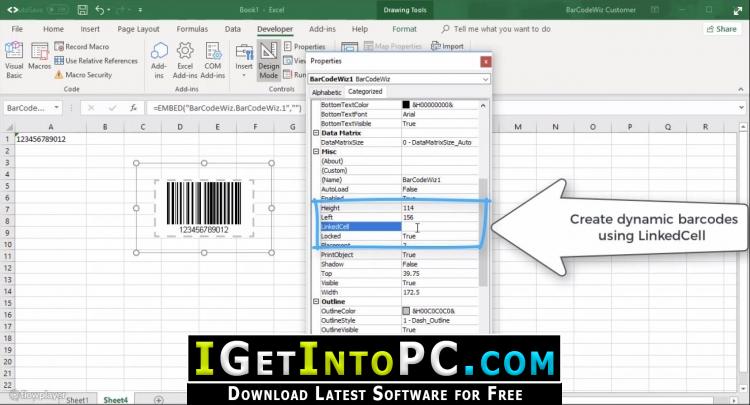The width and height of the screenshot is (750, 405).
Task: Switch to the Data ribbon tab
Action: (x=232, y=29)
